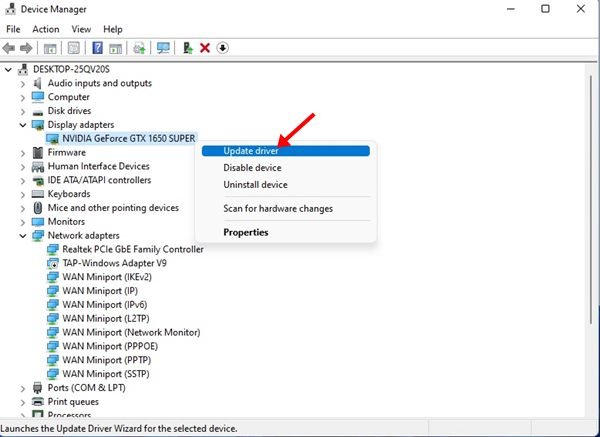Click the Print toolbar icon
This screenshot has width=600, height=437.
[139, 47]
